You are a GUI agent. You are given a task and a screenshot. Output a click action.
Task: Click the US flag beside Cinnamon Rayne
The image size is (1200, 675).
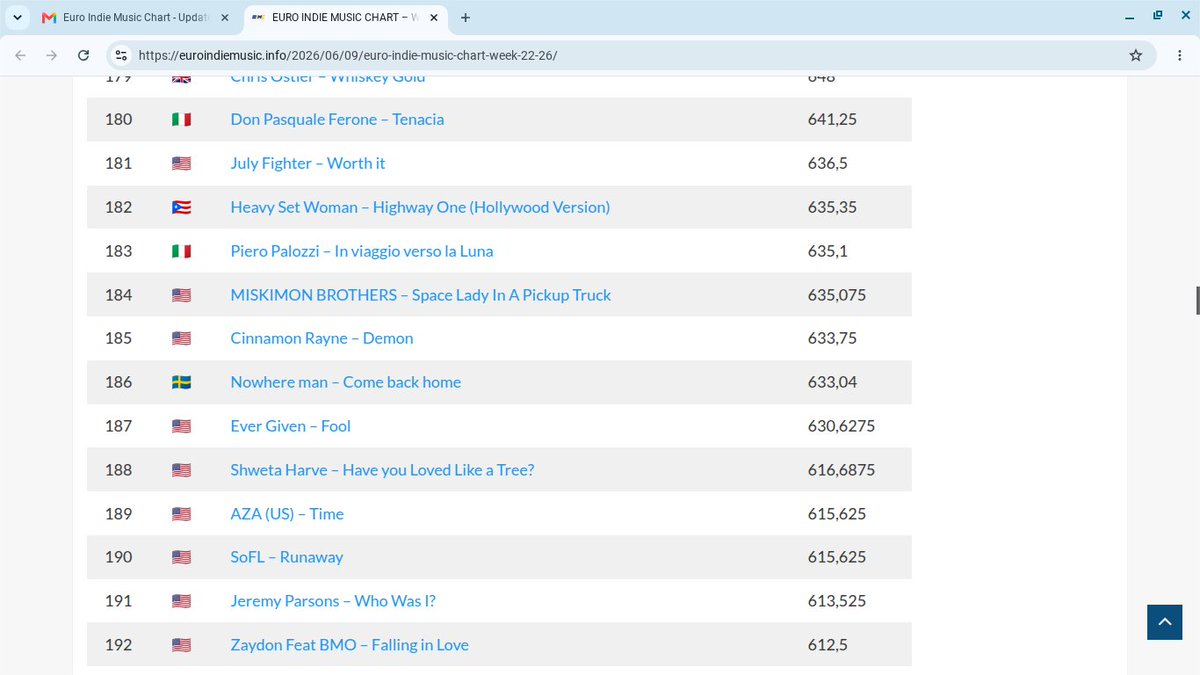pyautogui.click(x=181, y=339)
